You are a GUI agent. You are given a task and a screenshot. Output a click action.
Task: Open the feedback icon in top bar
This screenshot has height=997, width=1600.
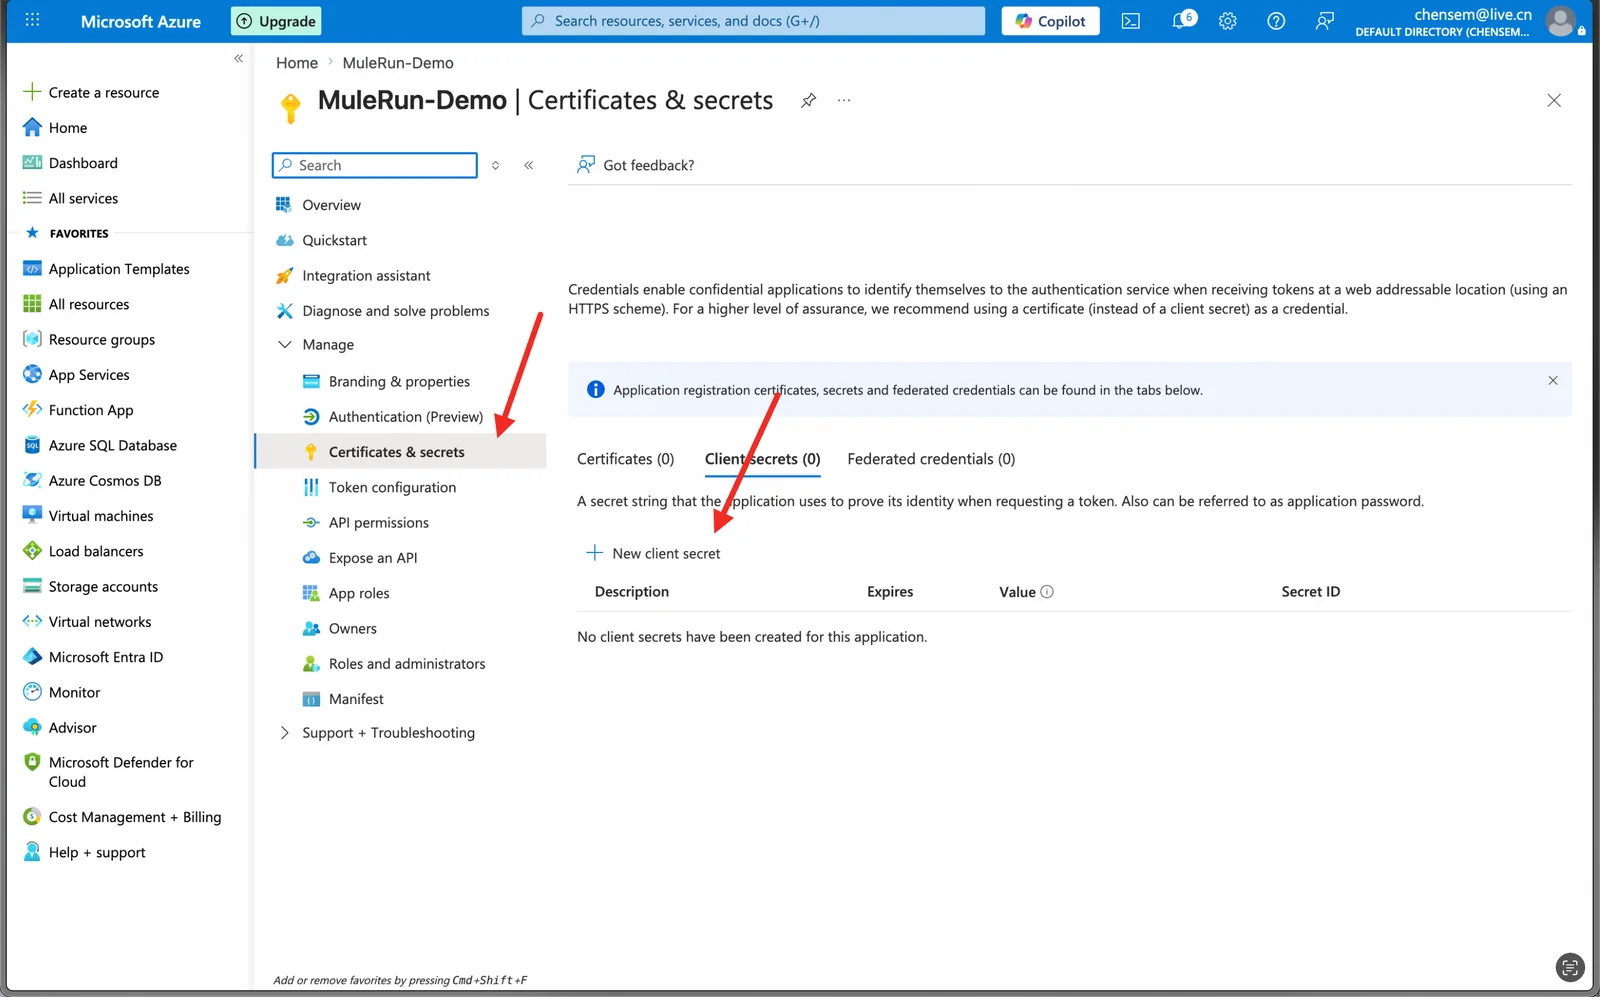[x=1324, y=21]
